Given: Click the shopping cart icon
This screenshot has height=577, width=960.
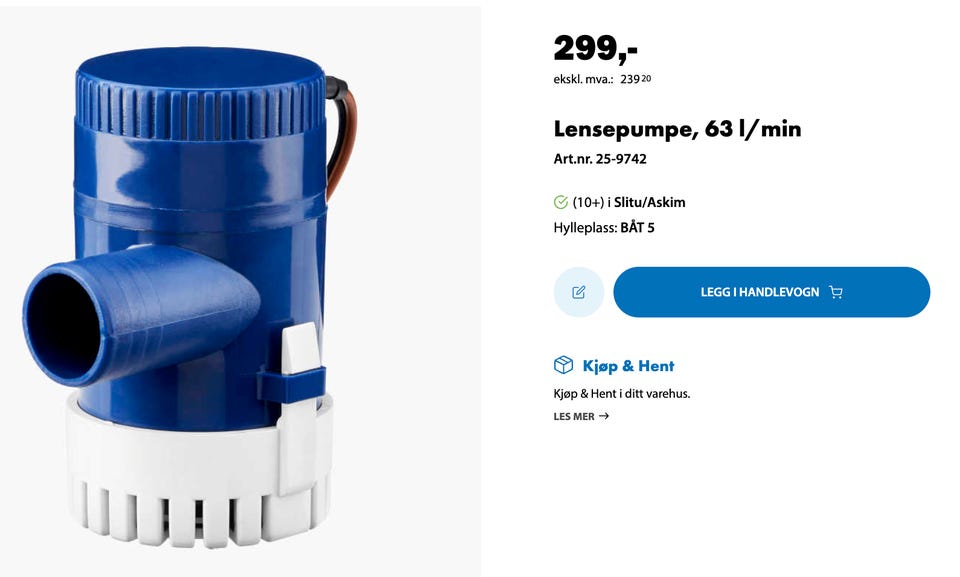Looking at the screenshot, I should tap(836, 292).
